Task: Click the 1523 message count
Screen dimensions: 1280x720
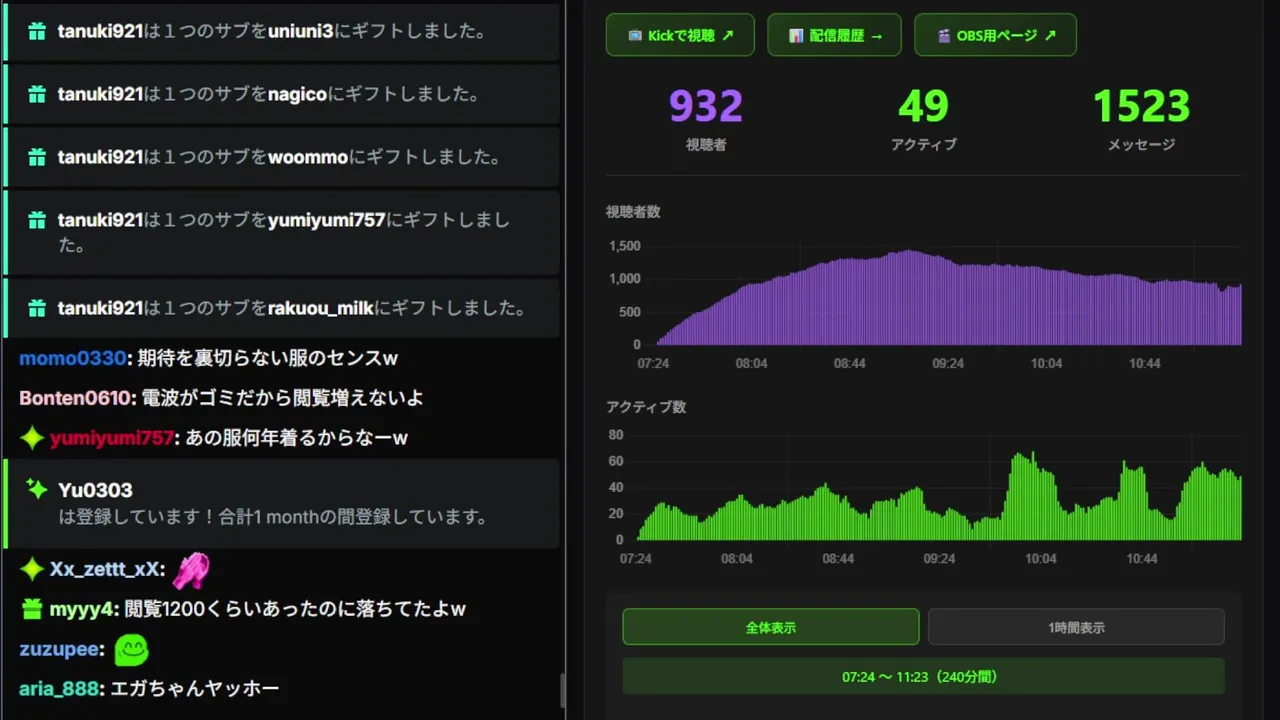Action: (x=1141, y=106)
